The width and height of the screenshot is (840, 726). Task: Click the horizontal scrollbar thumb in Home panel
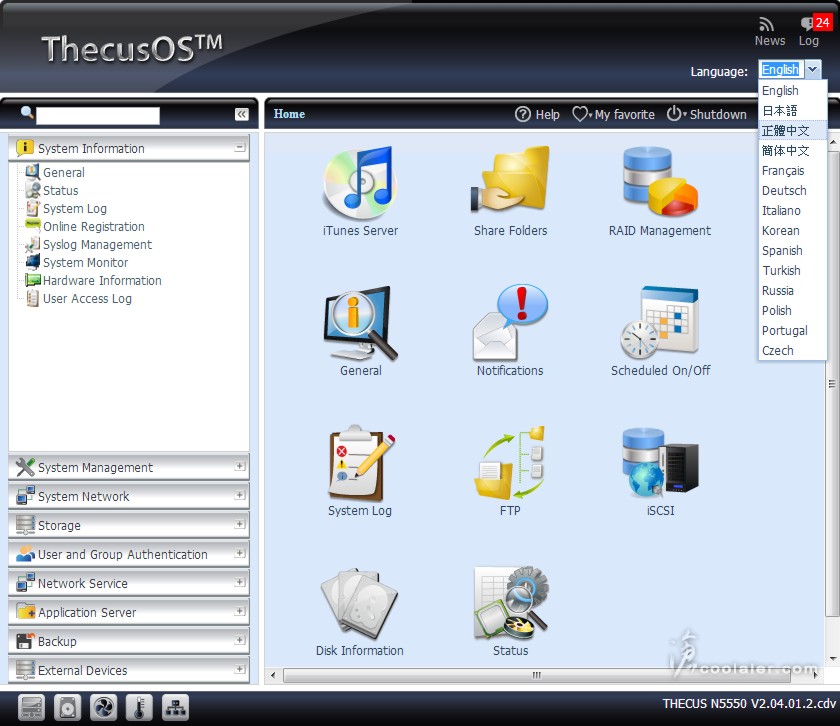click(x=537, y=675)
